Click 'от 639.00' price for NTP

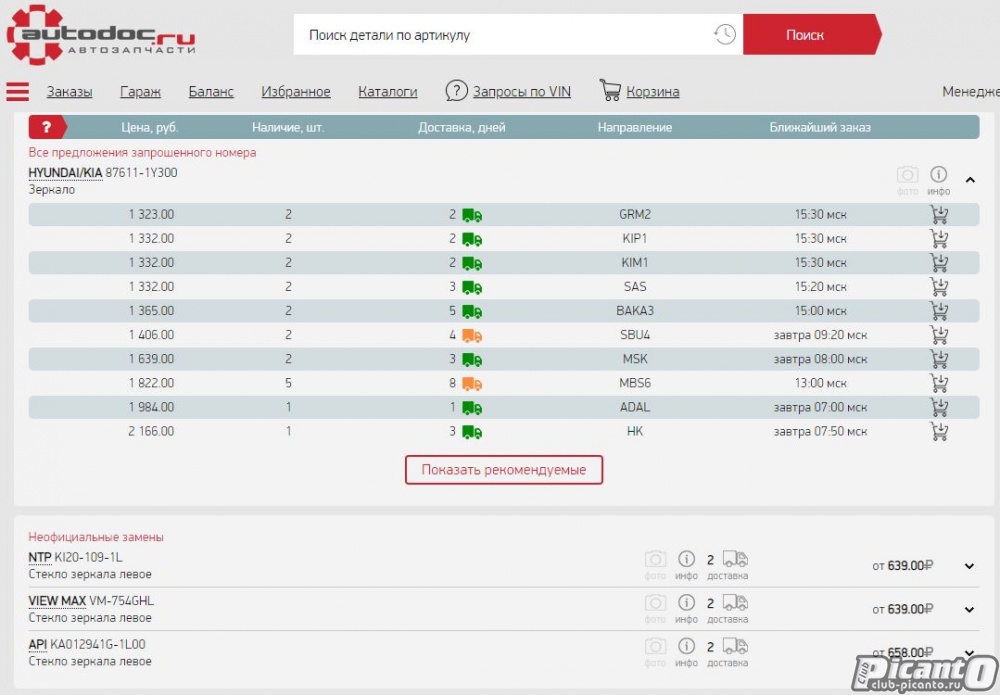pyautogui.click(x=903, y=566)
